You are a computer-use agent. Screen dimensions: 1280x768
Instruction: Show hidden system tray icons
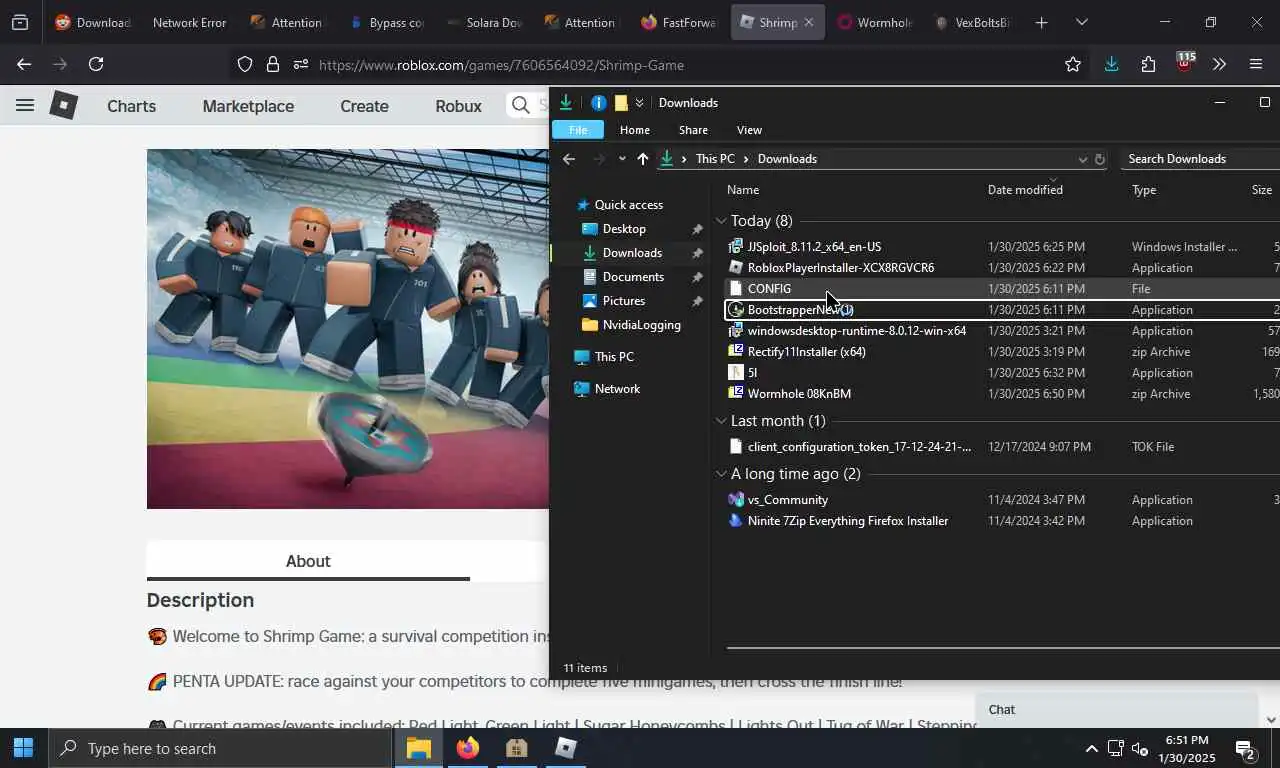(x=1091, y=749)
